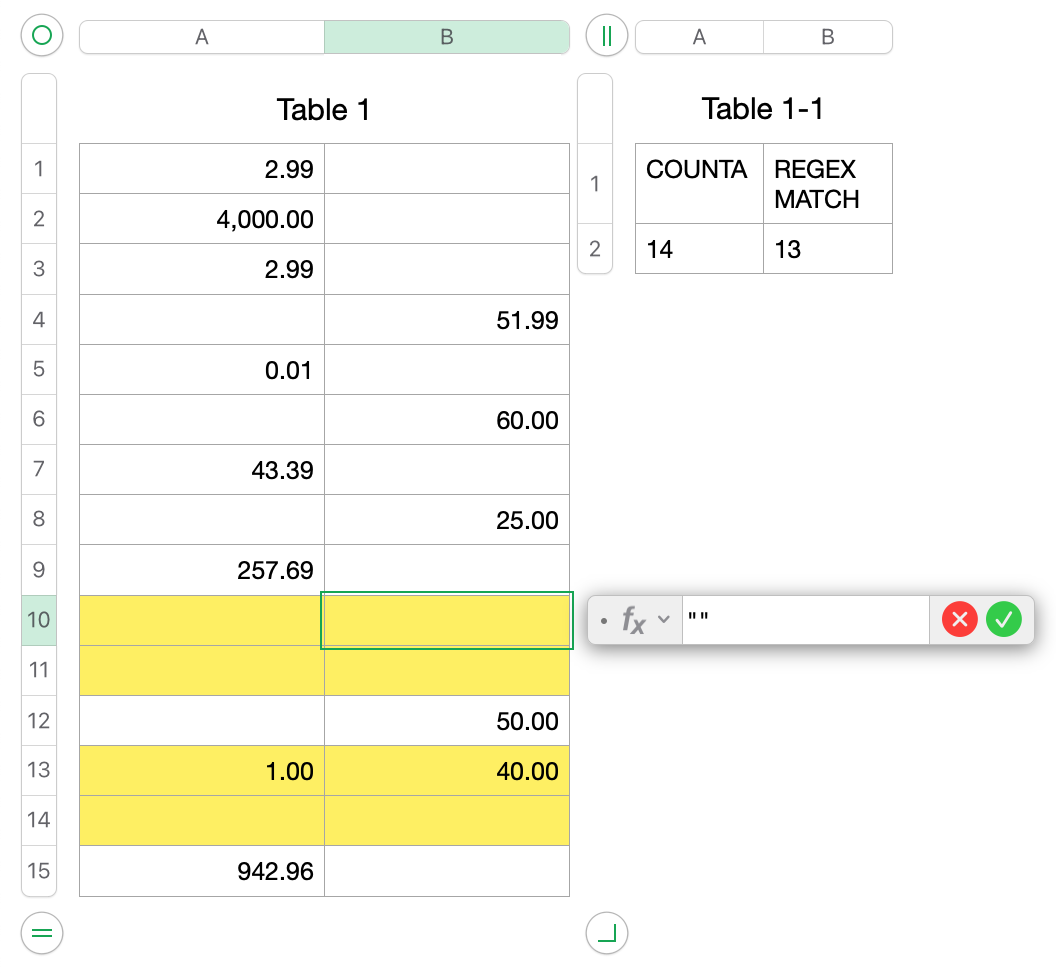Select row 2 header in Table 1-1
This screenshot has width=1056, height=974.
pyautogui.click(x=595, y=249)
